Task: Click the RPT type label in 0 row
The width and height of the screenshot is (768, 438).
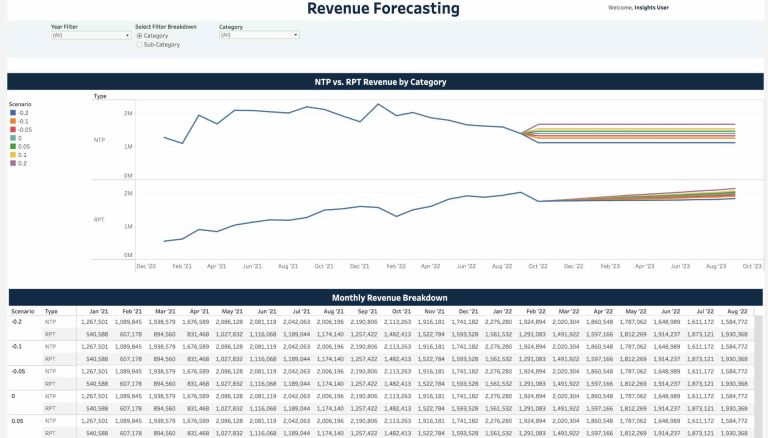Action: pos(50,408)
